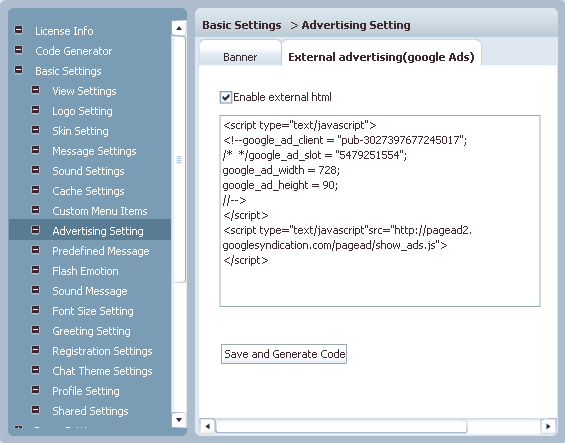Open Sound Settings
Viewport: 565px width, 443px height.
(88, 171)
